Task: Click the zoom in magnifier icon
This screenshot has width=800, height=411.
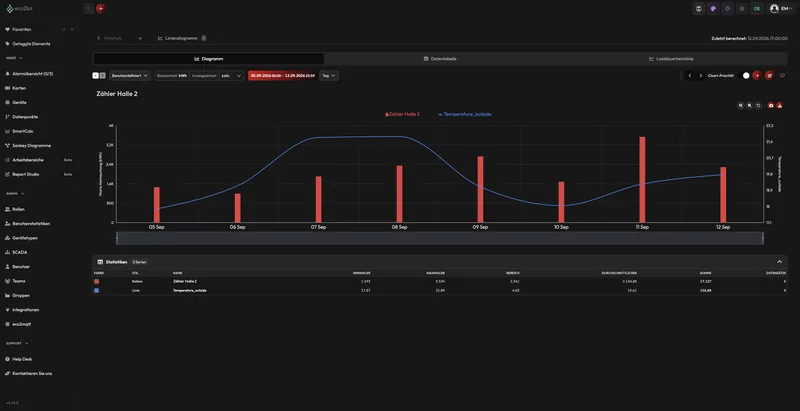Action: point(741,106)
